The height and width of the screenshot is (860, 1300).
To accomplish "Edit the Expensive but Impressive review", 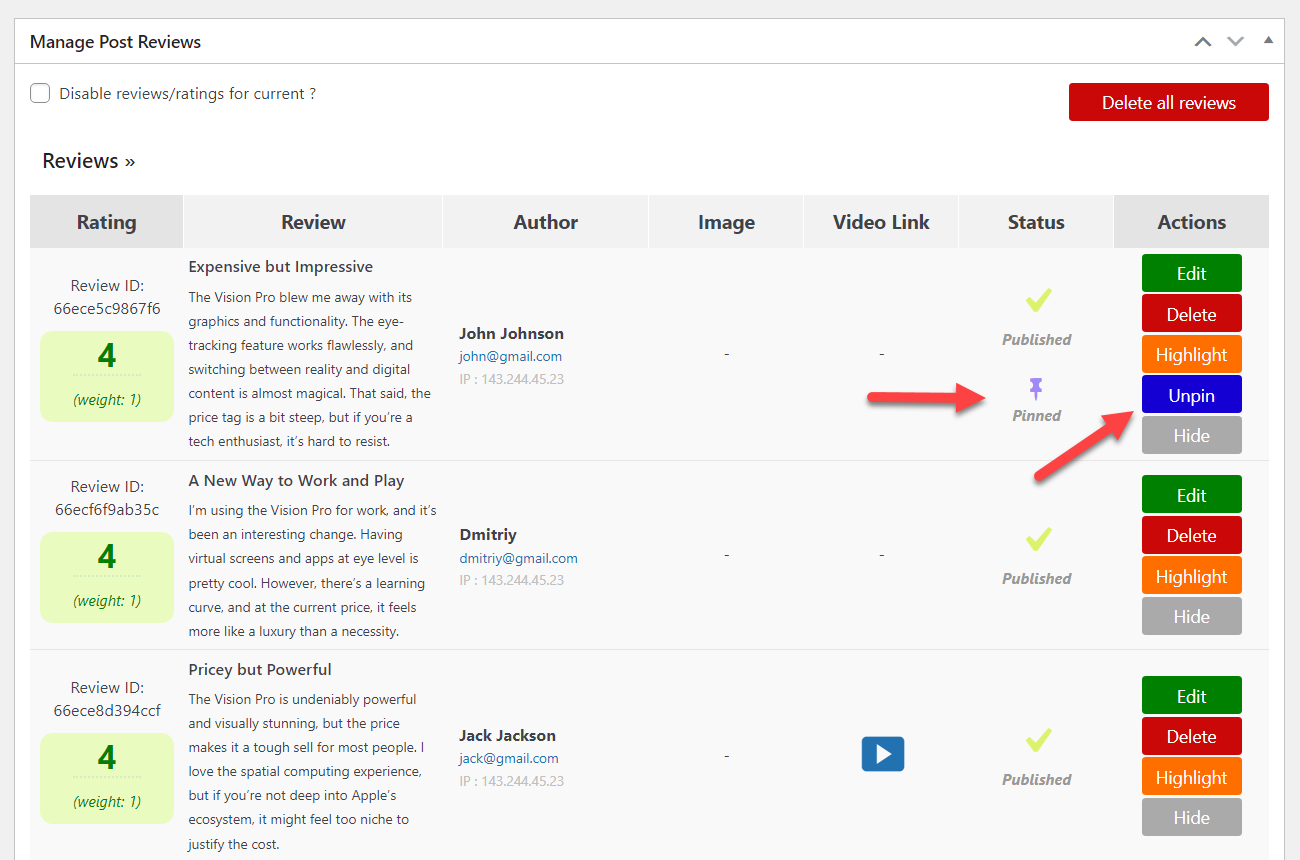I will [x=1191, y=273].
